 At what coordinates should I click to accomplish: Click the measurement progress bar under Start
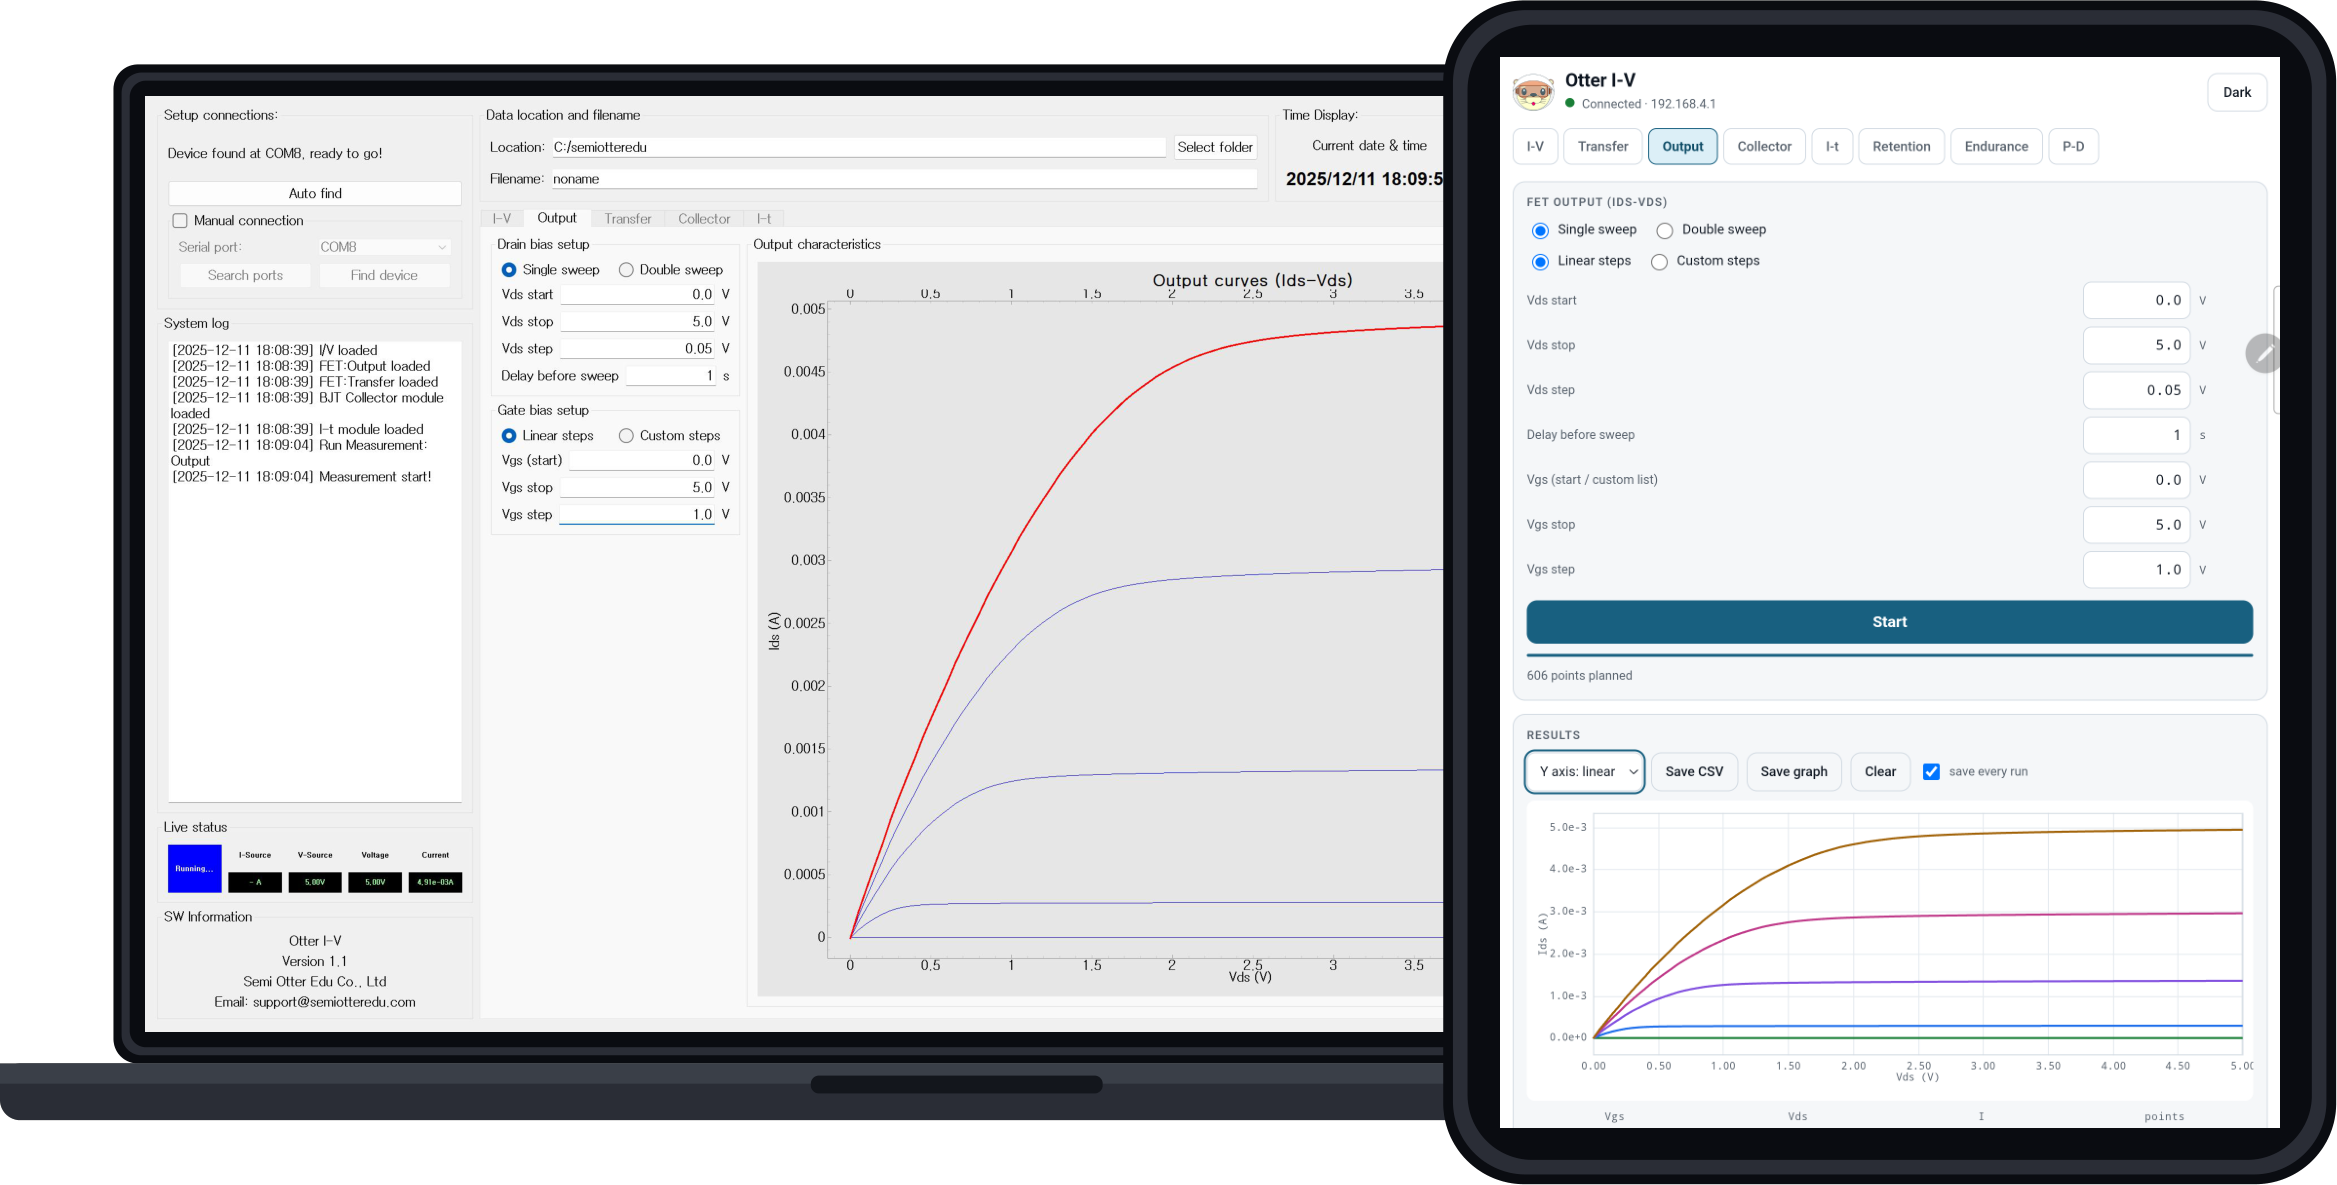1889,655
